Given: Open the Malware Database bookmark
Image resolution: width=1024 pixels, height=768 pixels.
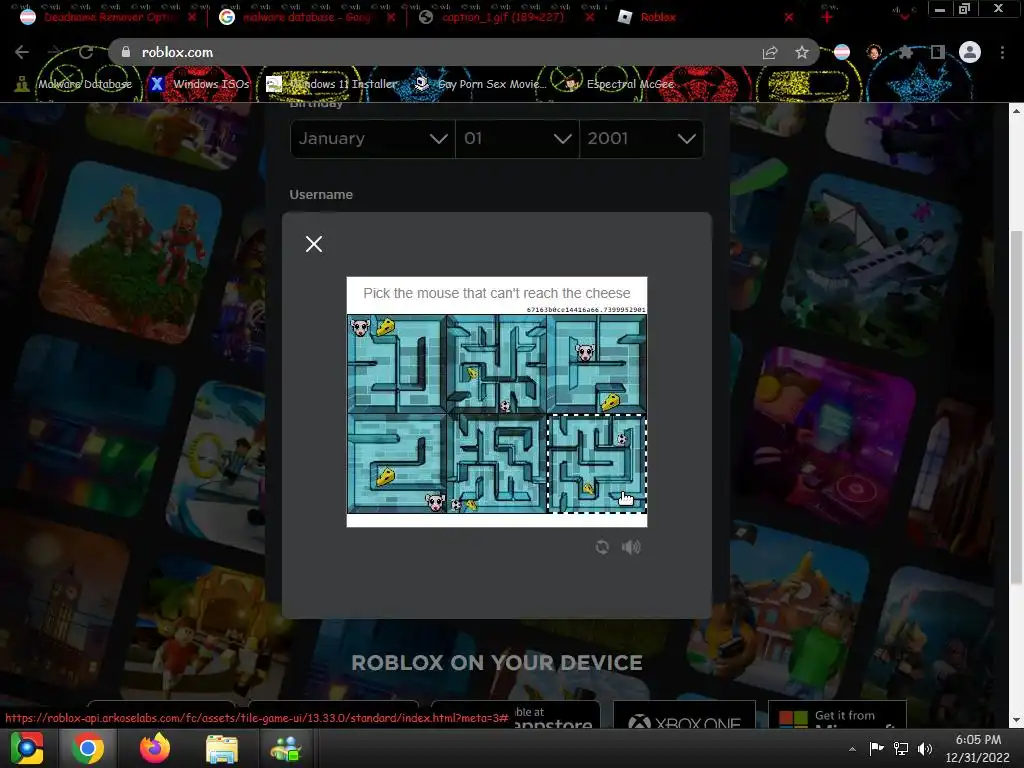Looking at the screenshot, I should coord(74,84).
